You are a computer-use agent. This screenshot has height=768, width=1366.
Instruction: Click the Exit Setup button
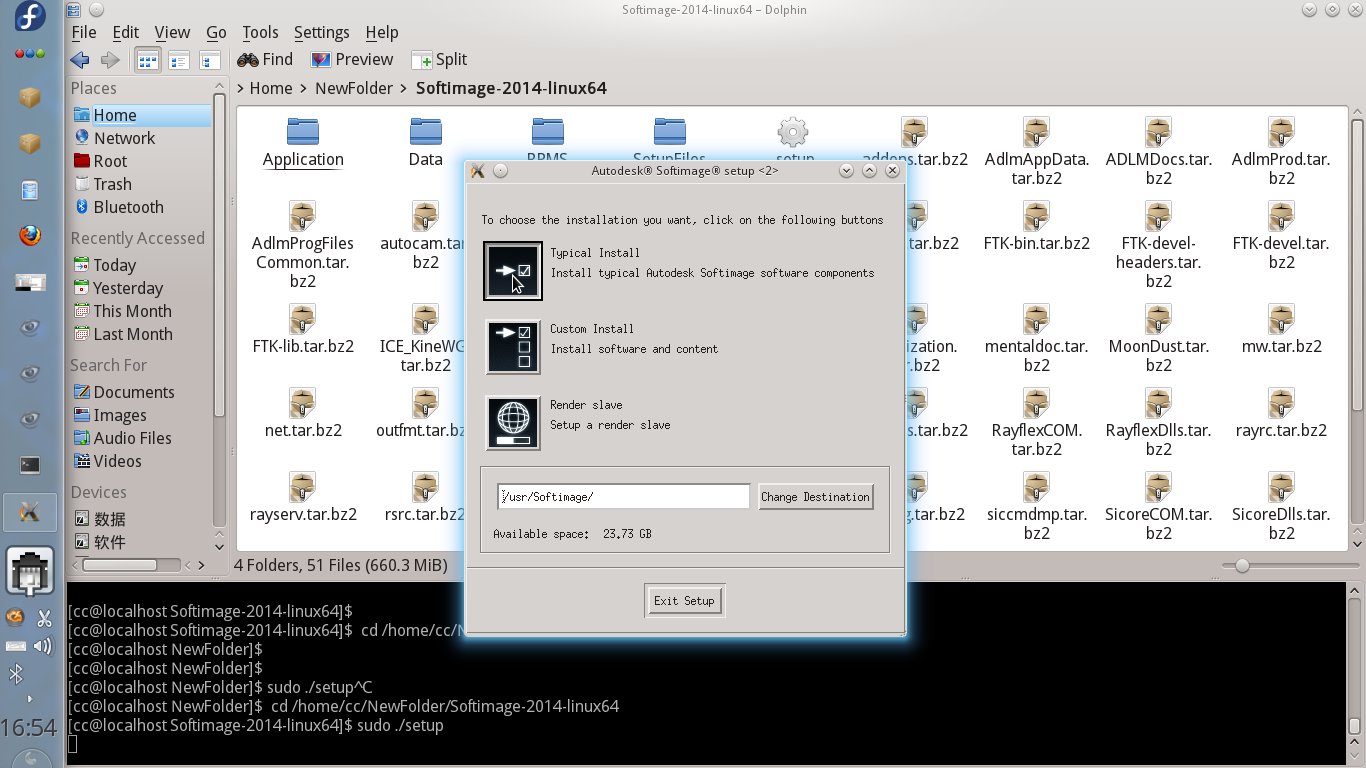pos(684,601)
